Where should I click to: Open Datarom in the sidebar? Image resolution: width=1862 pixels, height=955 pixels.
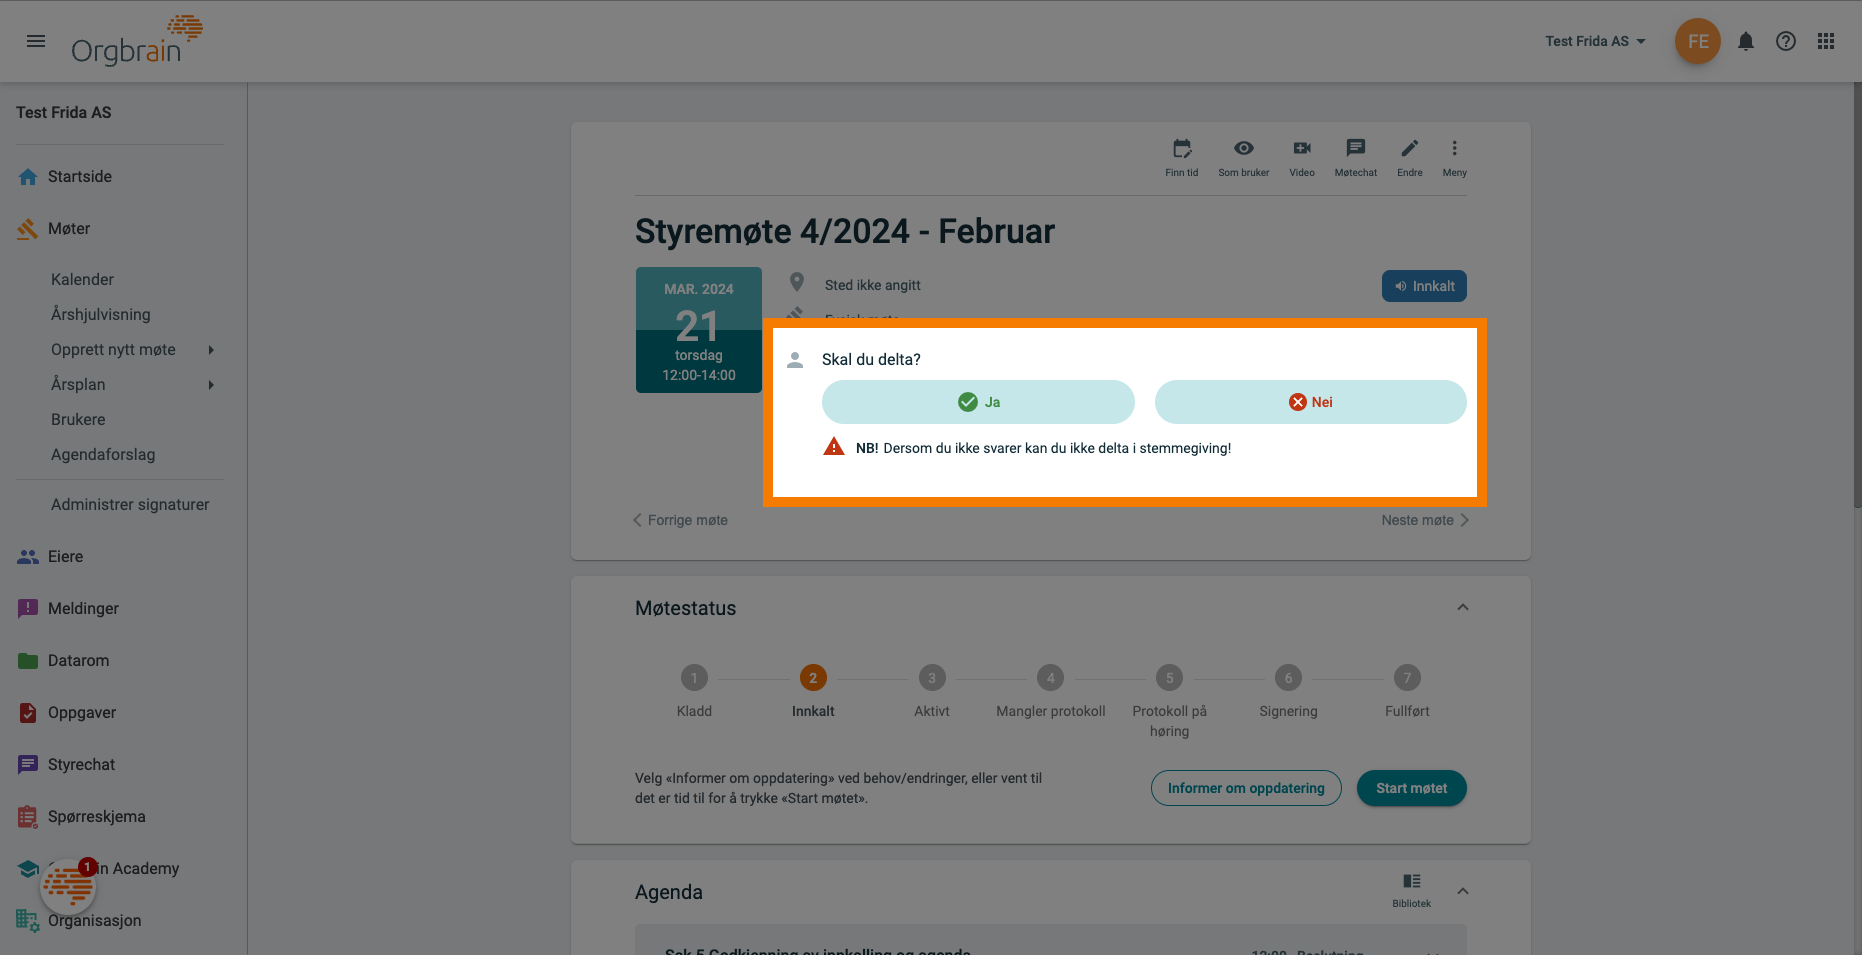(79, 660)
